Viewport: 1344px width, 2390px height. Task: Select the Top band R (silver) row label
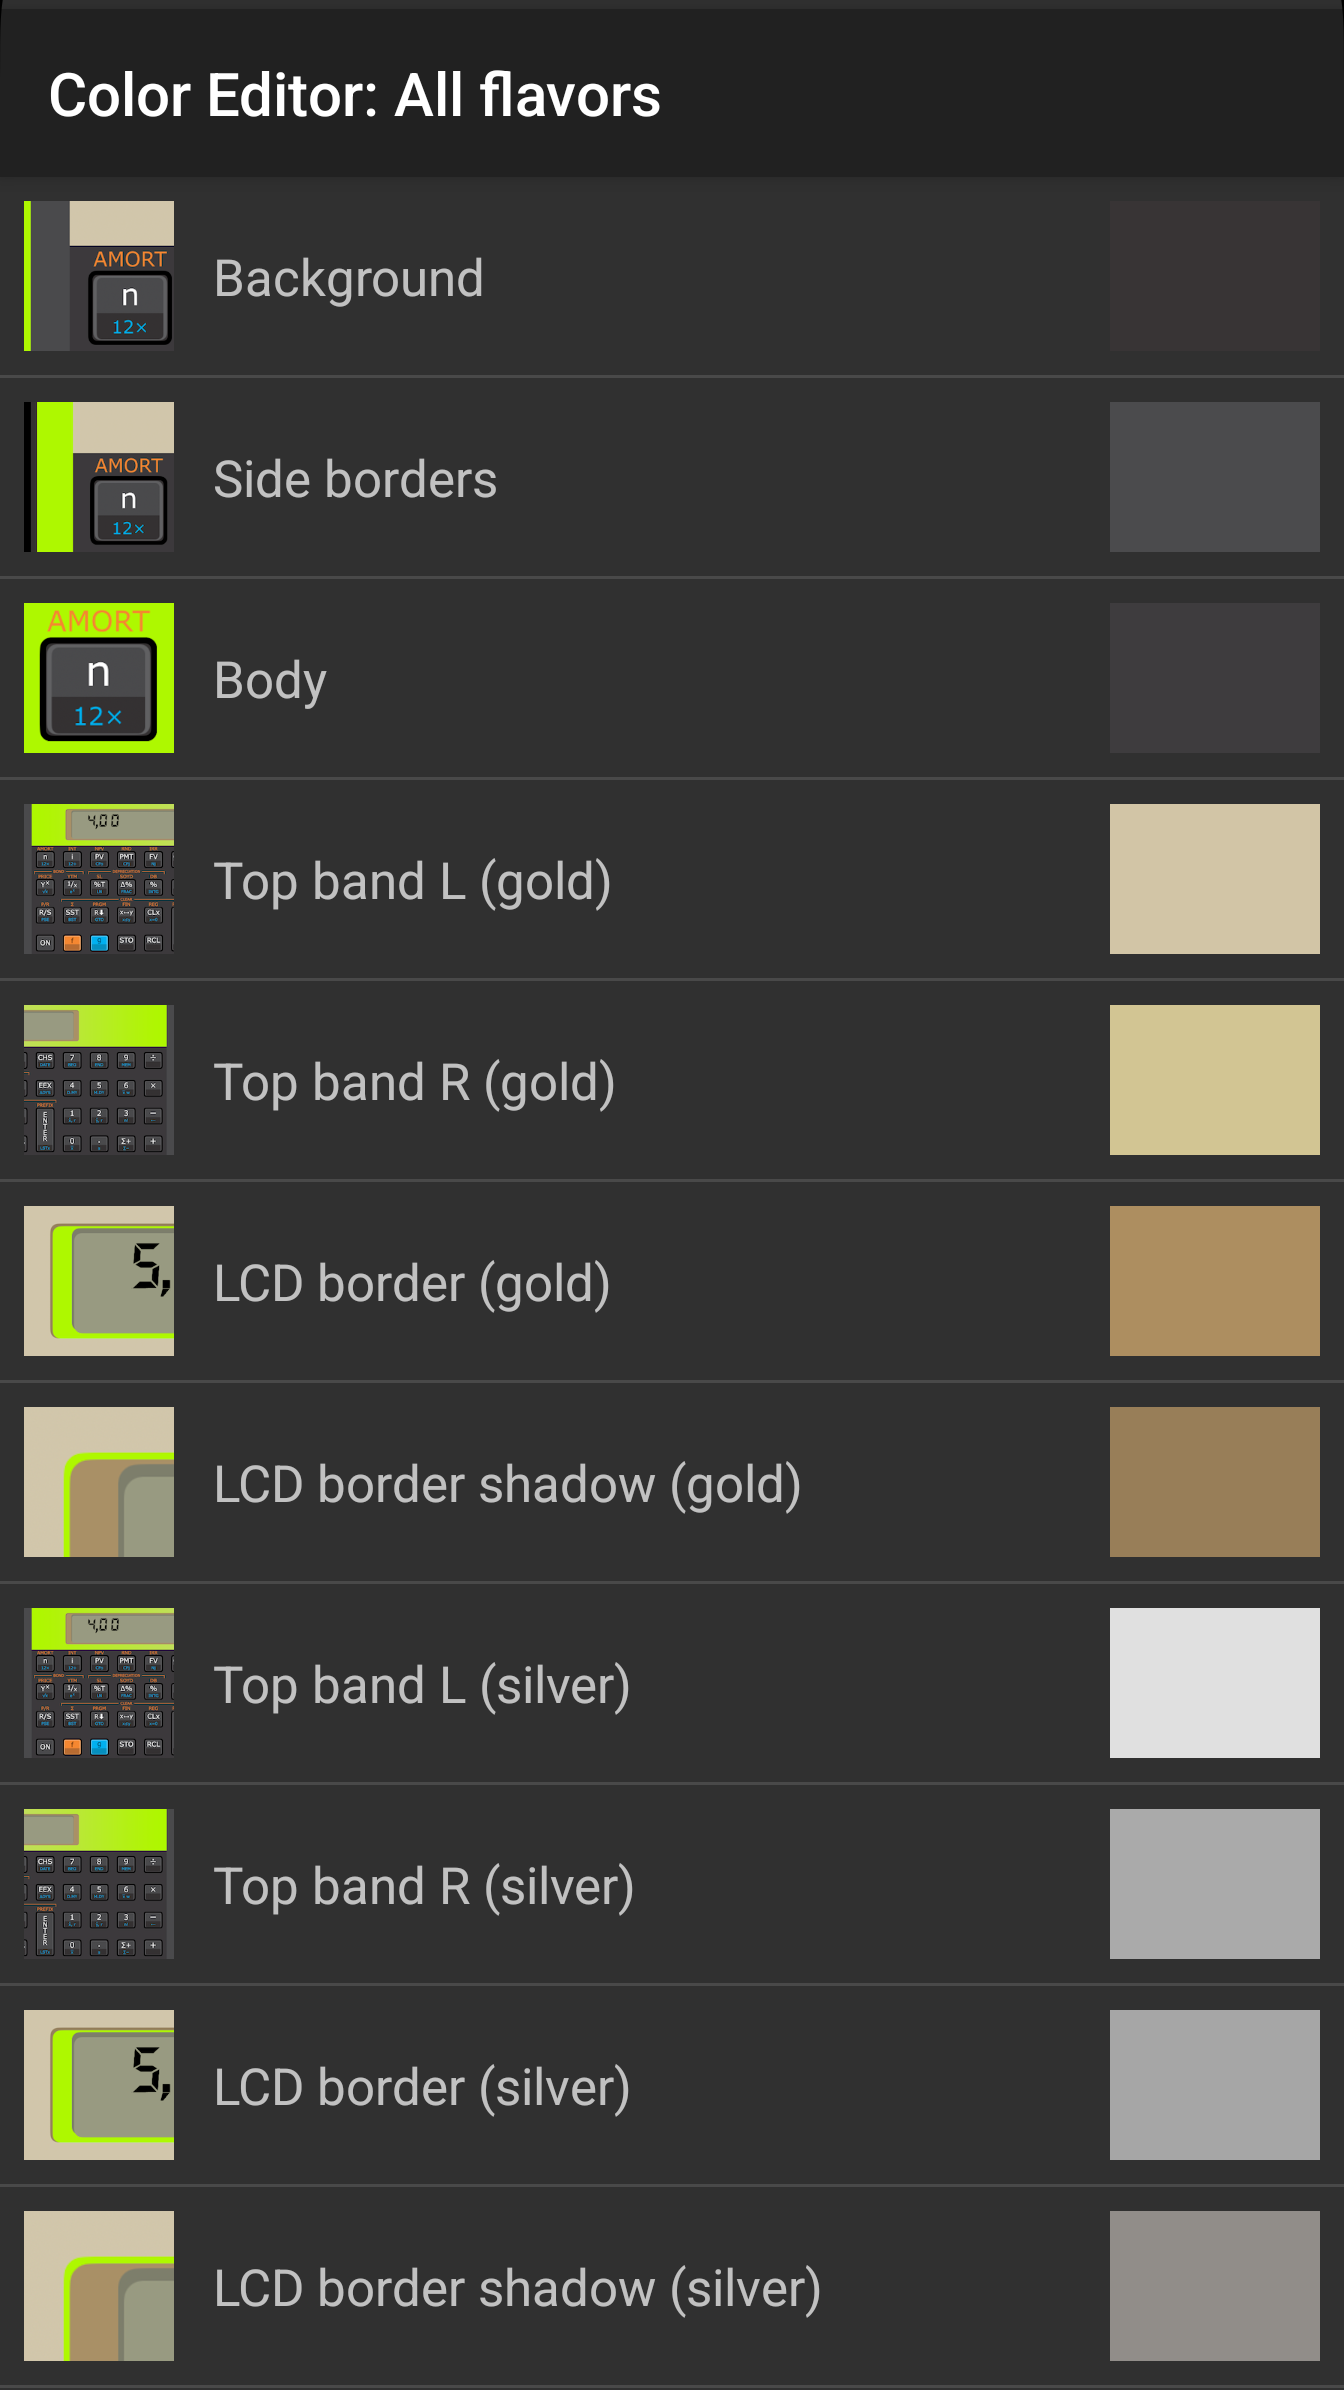(424, 1888)
